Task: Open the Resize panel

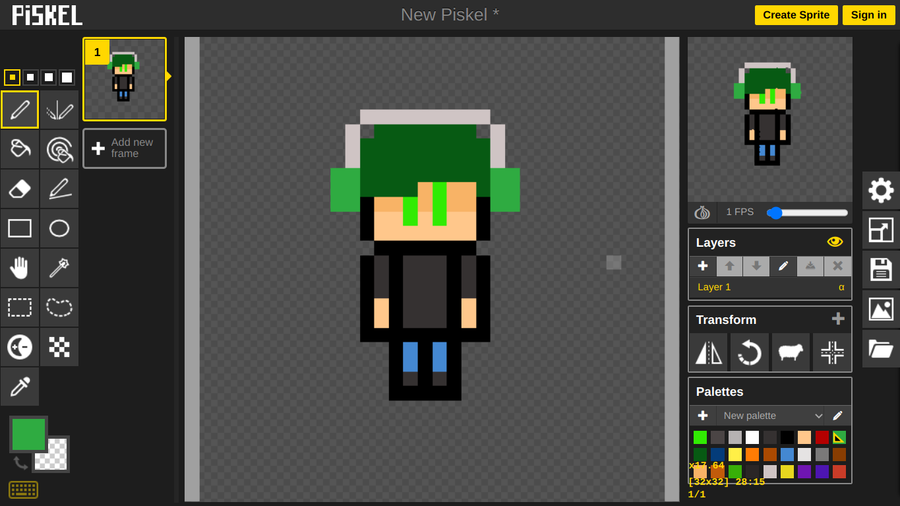Action: point(880,230)
